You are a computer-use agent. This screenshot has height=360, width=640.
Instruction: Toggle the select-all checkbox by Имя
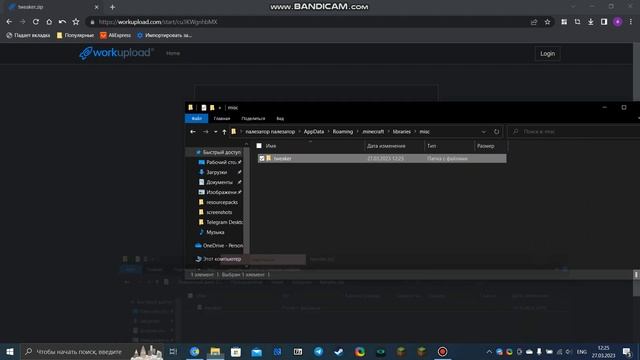point(259,146)
